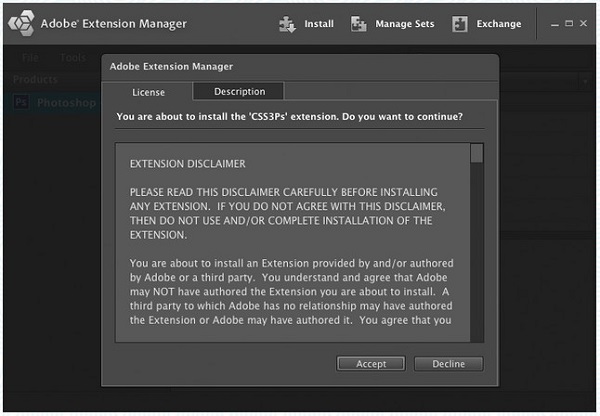600x416 pixels.
Task: Click the disclaimer scrollbar thumb
Action: pyautogui.click(x=477, y=153)
